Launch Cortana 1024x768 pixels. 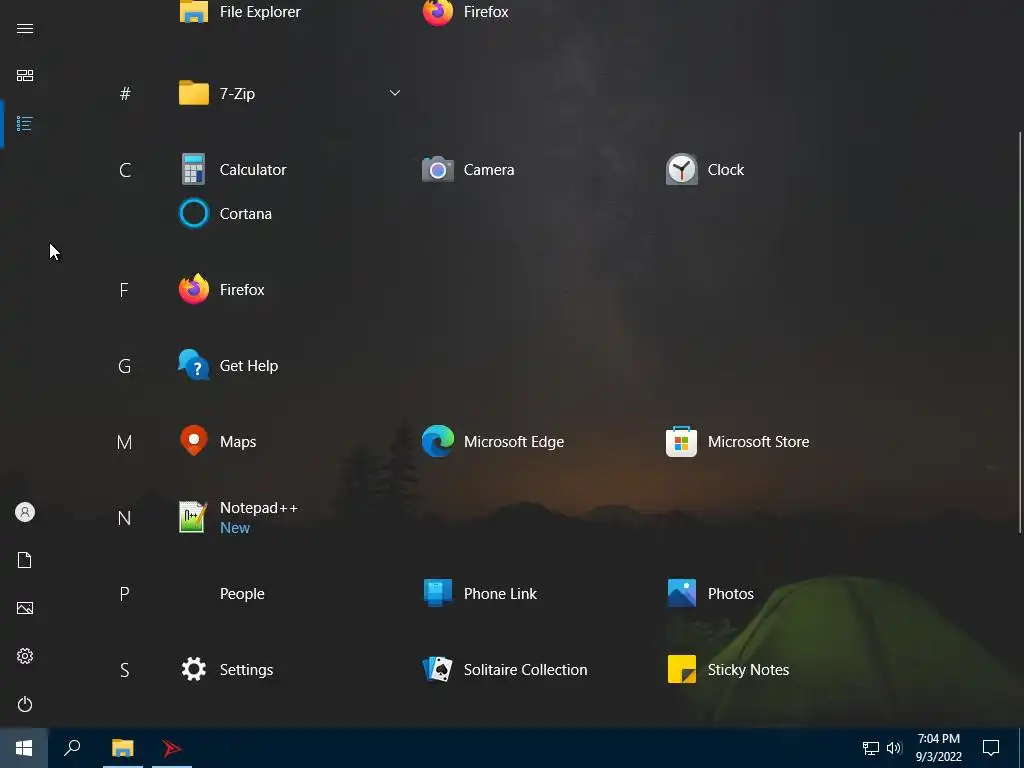point(225,214)
